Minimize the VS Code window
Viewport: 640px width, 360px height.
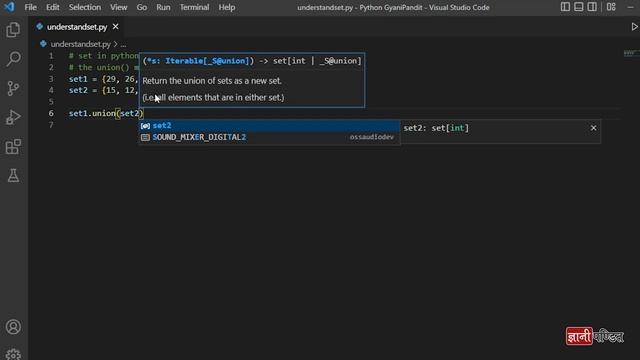pyautogui.click(x=630, y=7)
